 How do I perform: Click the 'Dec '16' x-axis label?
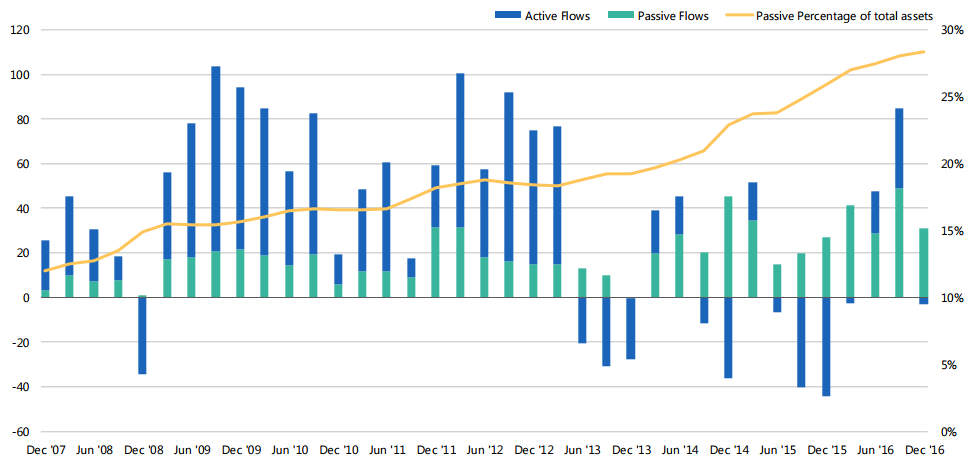pos(924,451)
